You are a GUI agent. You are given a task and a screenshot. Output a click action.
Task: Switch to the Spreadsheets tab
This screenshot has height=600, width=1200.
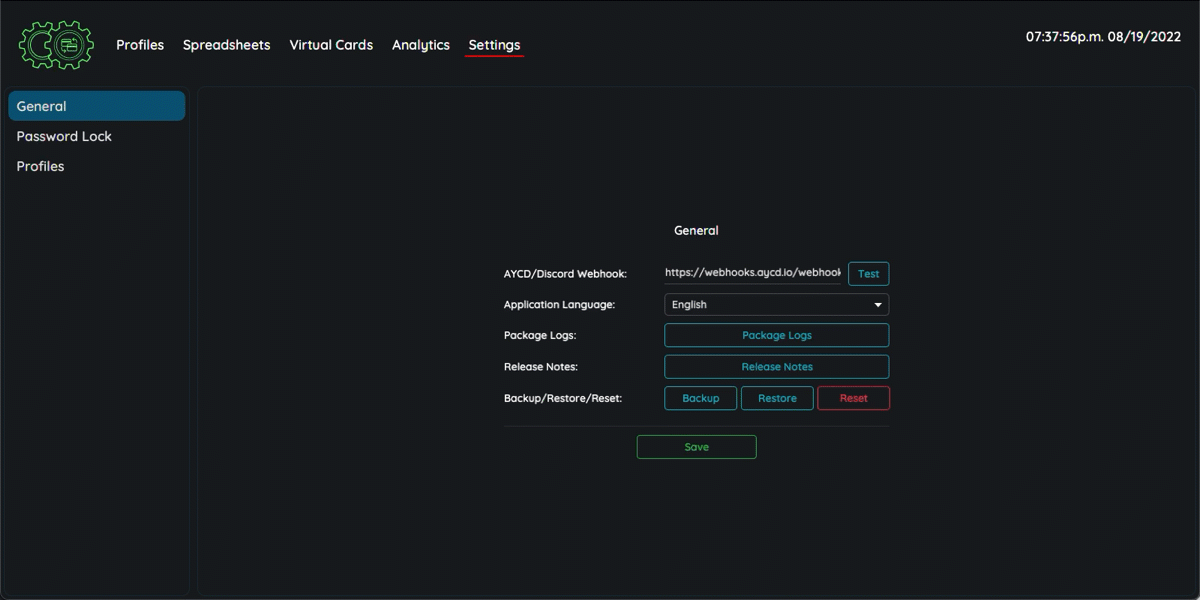click(226, 45)
